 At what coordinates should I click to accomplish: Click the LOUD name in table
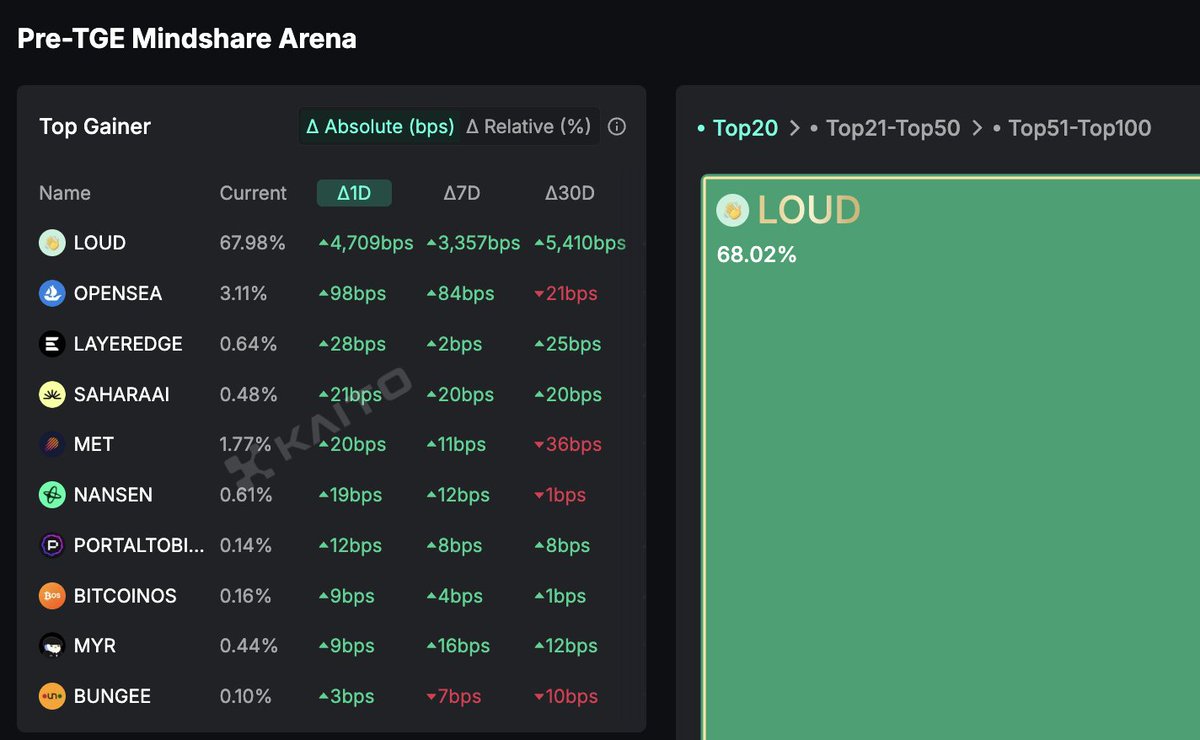tap(100, 243)
